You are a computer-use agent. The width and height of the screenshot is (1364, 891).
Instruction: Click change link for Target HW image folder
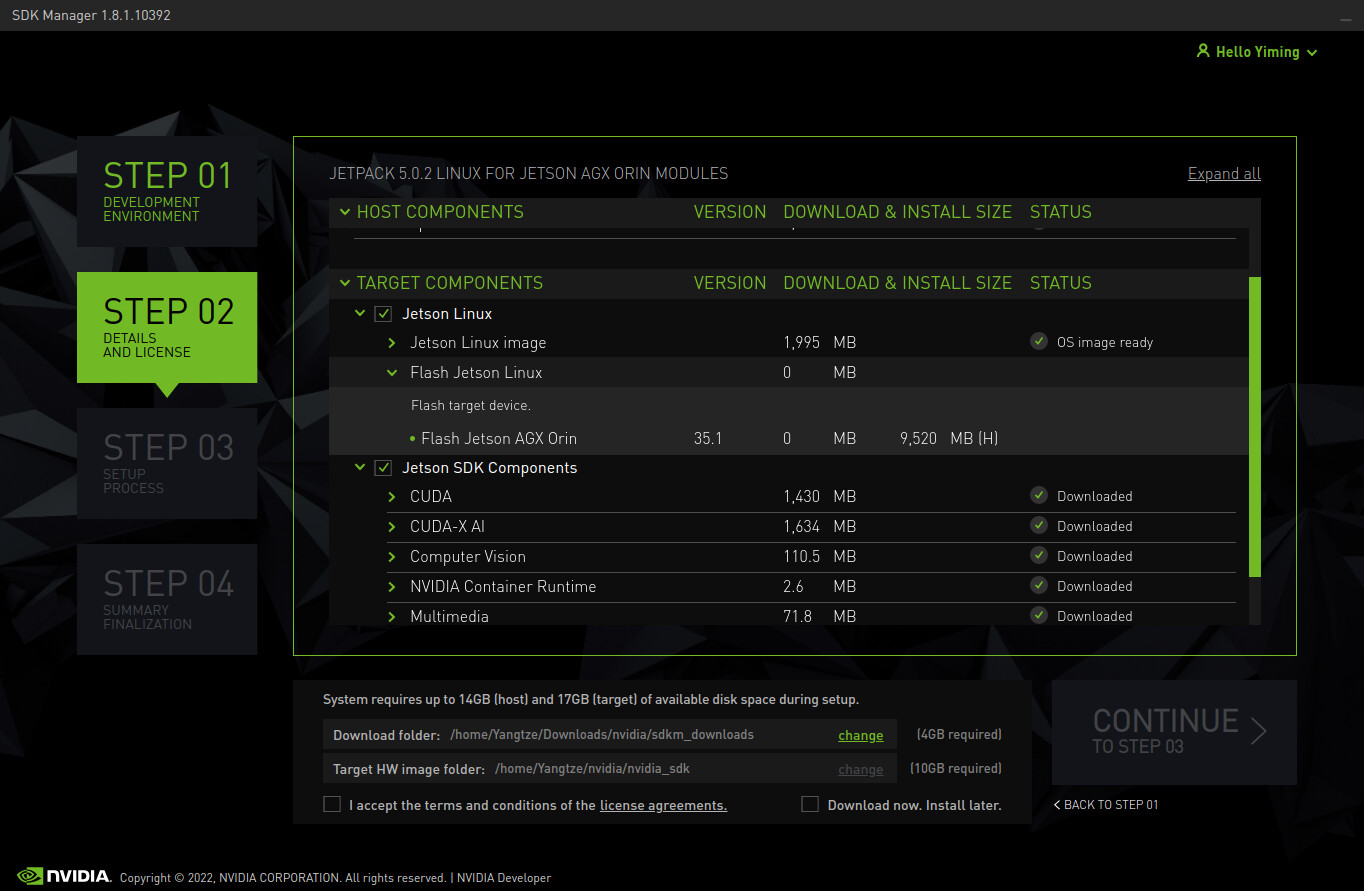[x=860, y=769]
